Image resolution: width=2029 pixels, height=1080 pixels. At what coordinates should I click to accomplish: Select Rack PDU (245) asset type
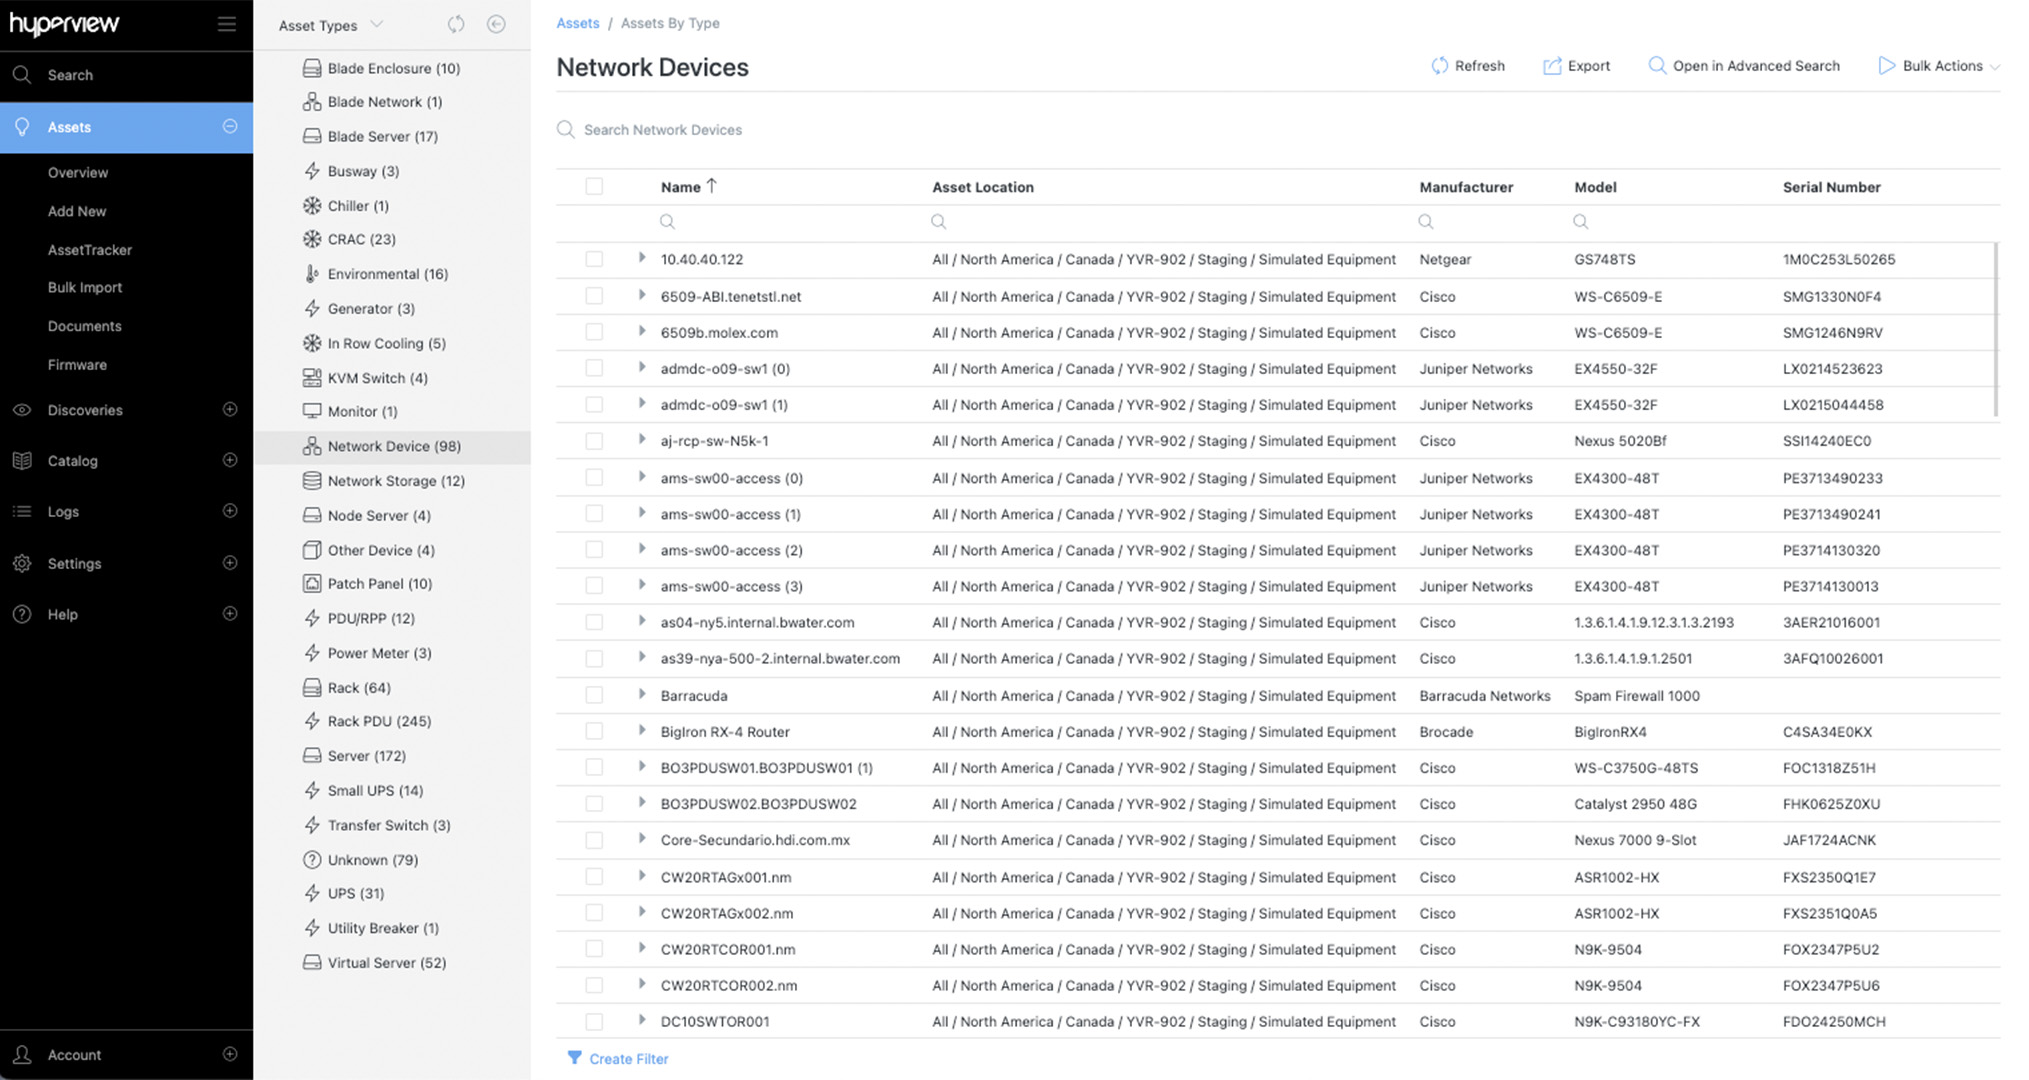pos(379,721)
